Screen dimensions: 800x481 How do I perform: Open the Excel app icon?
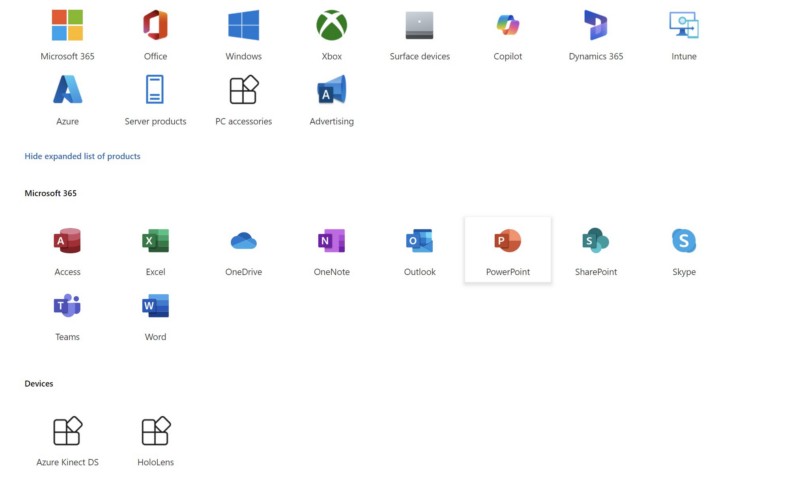[x=155, y=241]
